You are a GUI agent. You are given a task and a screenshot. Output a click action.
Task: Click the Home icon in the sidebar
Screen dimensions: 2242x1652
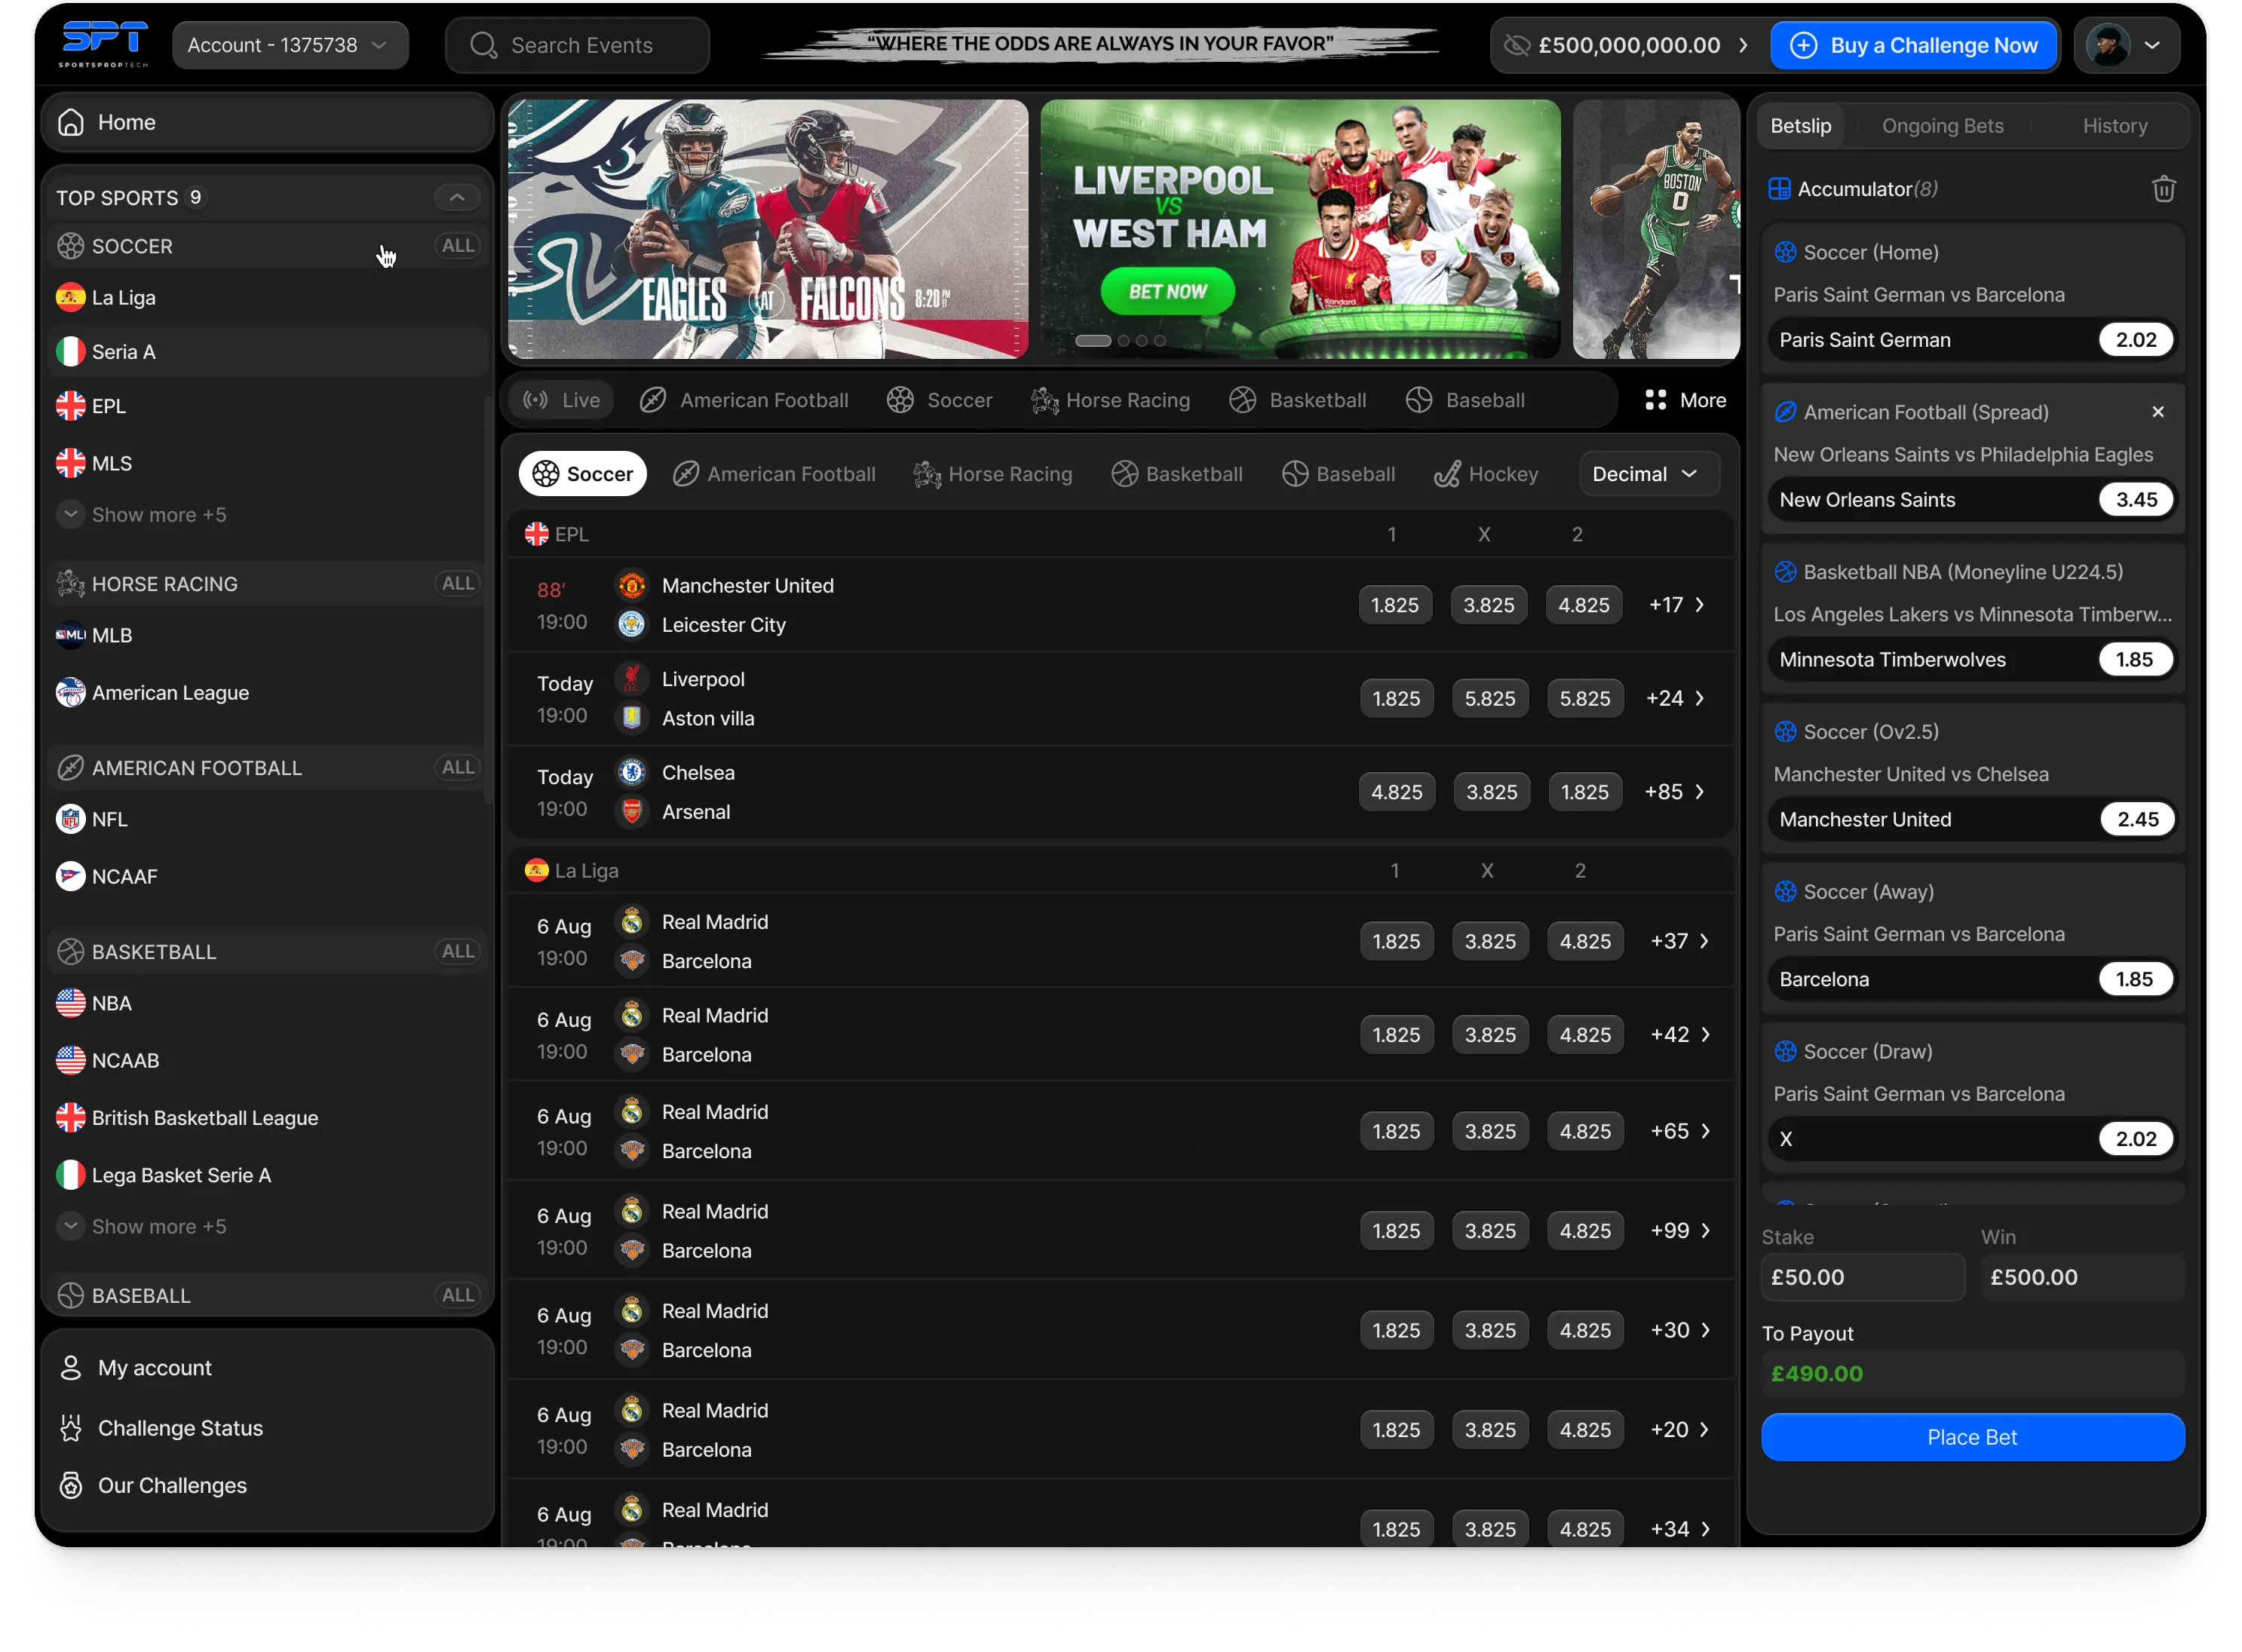(x=71, y=122)
